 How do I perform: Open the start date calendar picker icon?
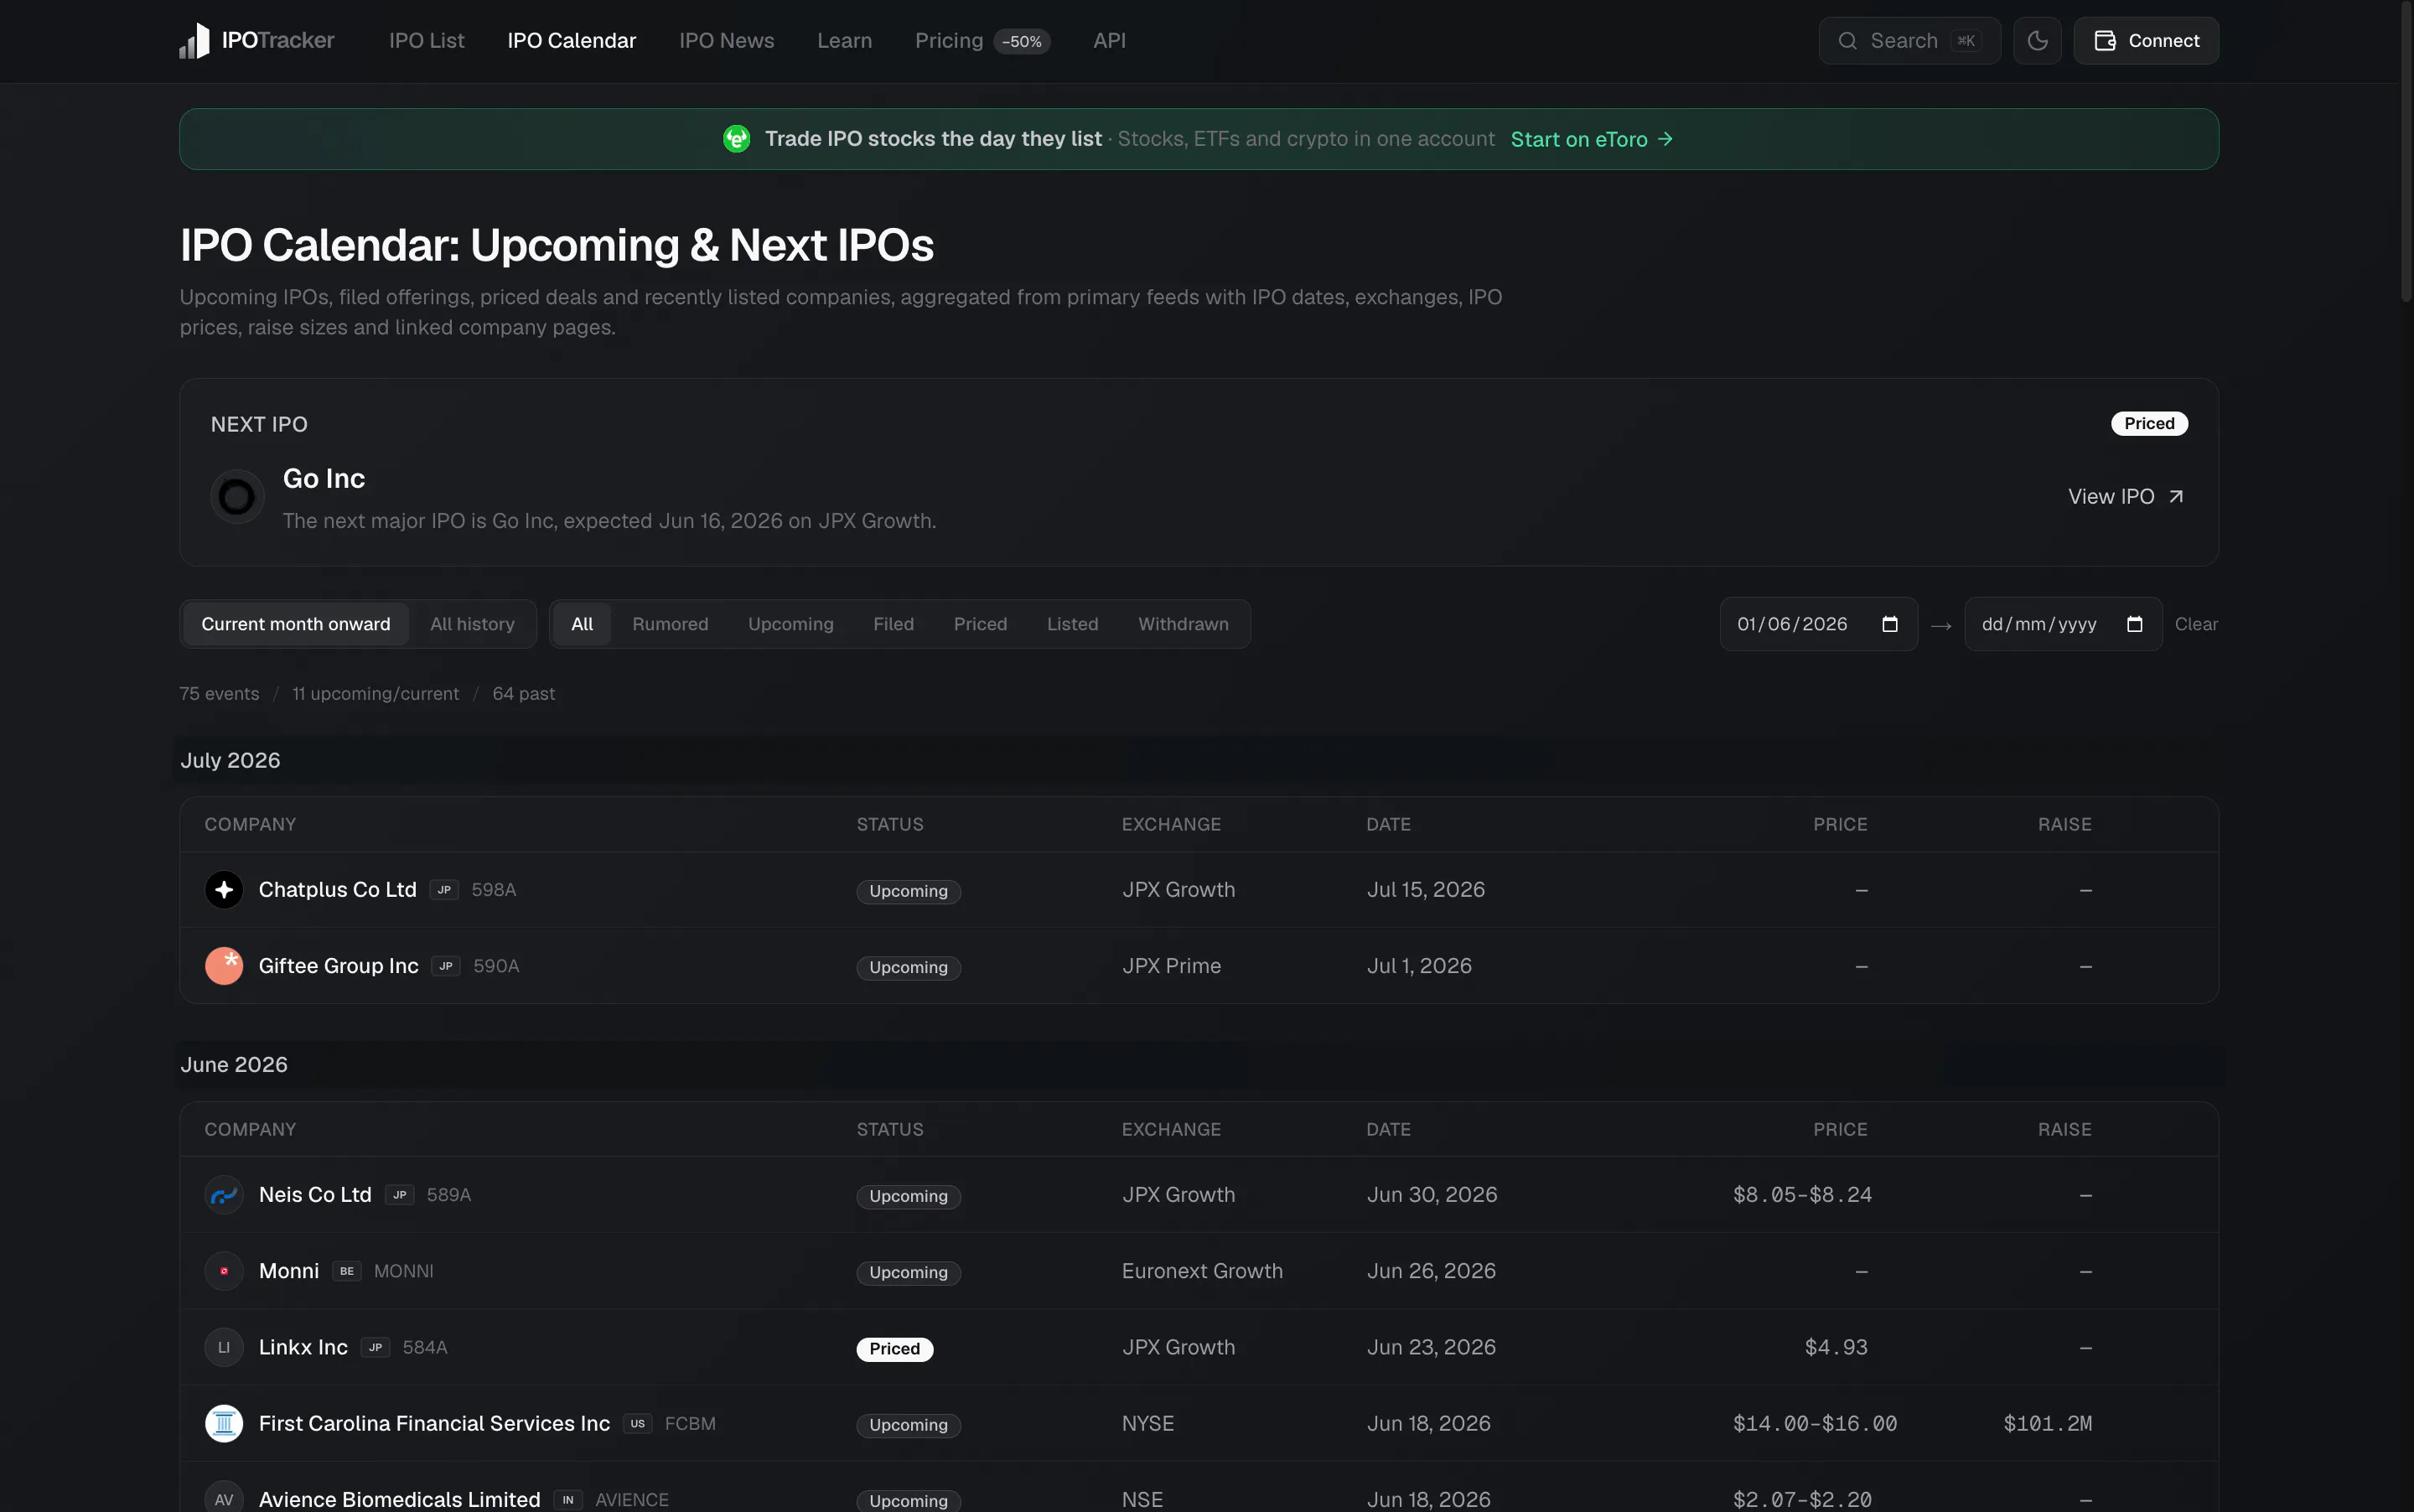point(1890,624)
